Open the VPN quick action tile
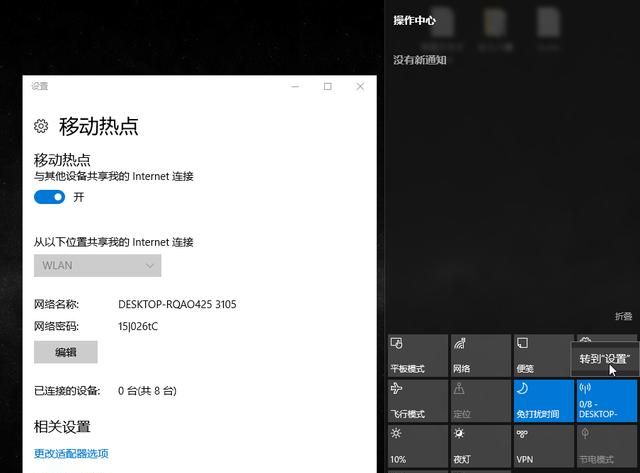 click(x=544, y=446)
